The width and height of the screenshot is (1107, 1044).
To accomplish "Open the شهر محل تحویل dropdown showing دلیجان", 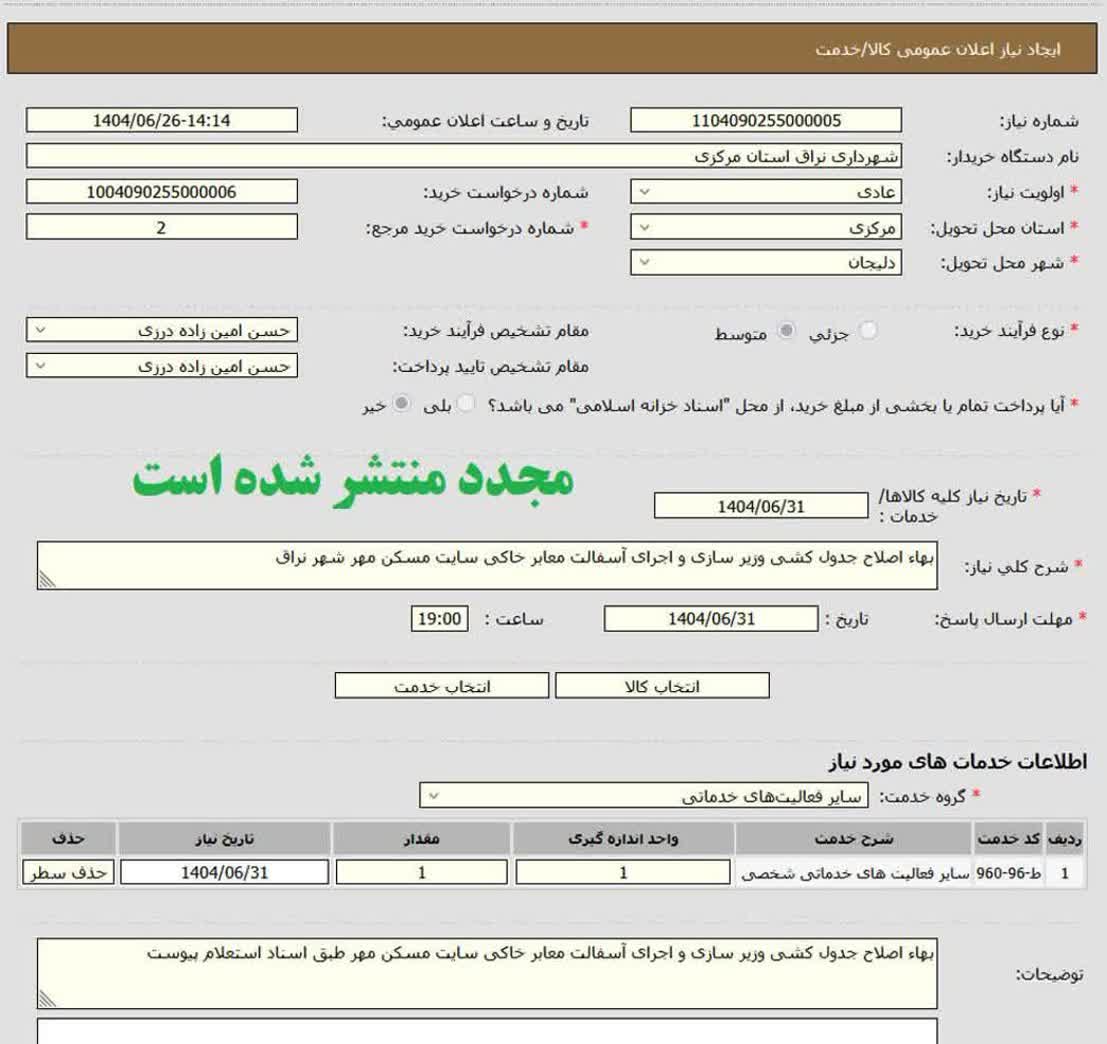I will [765, 263].
